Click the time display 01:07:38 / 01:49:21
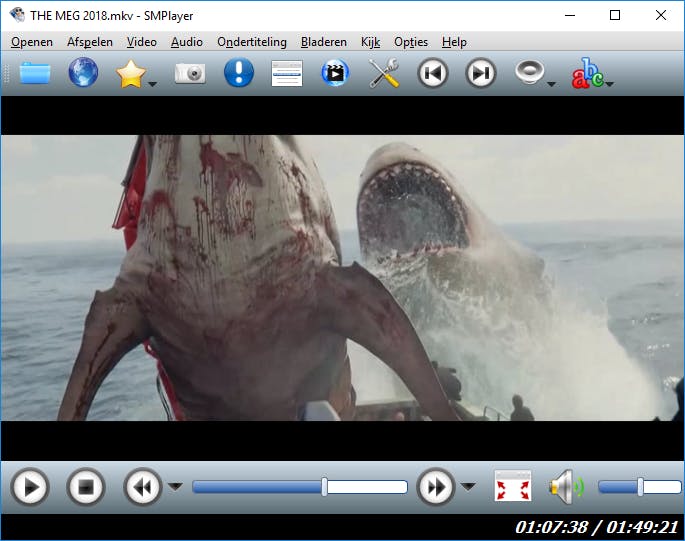Viewport: 685px width, 541px height. 597,527
